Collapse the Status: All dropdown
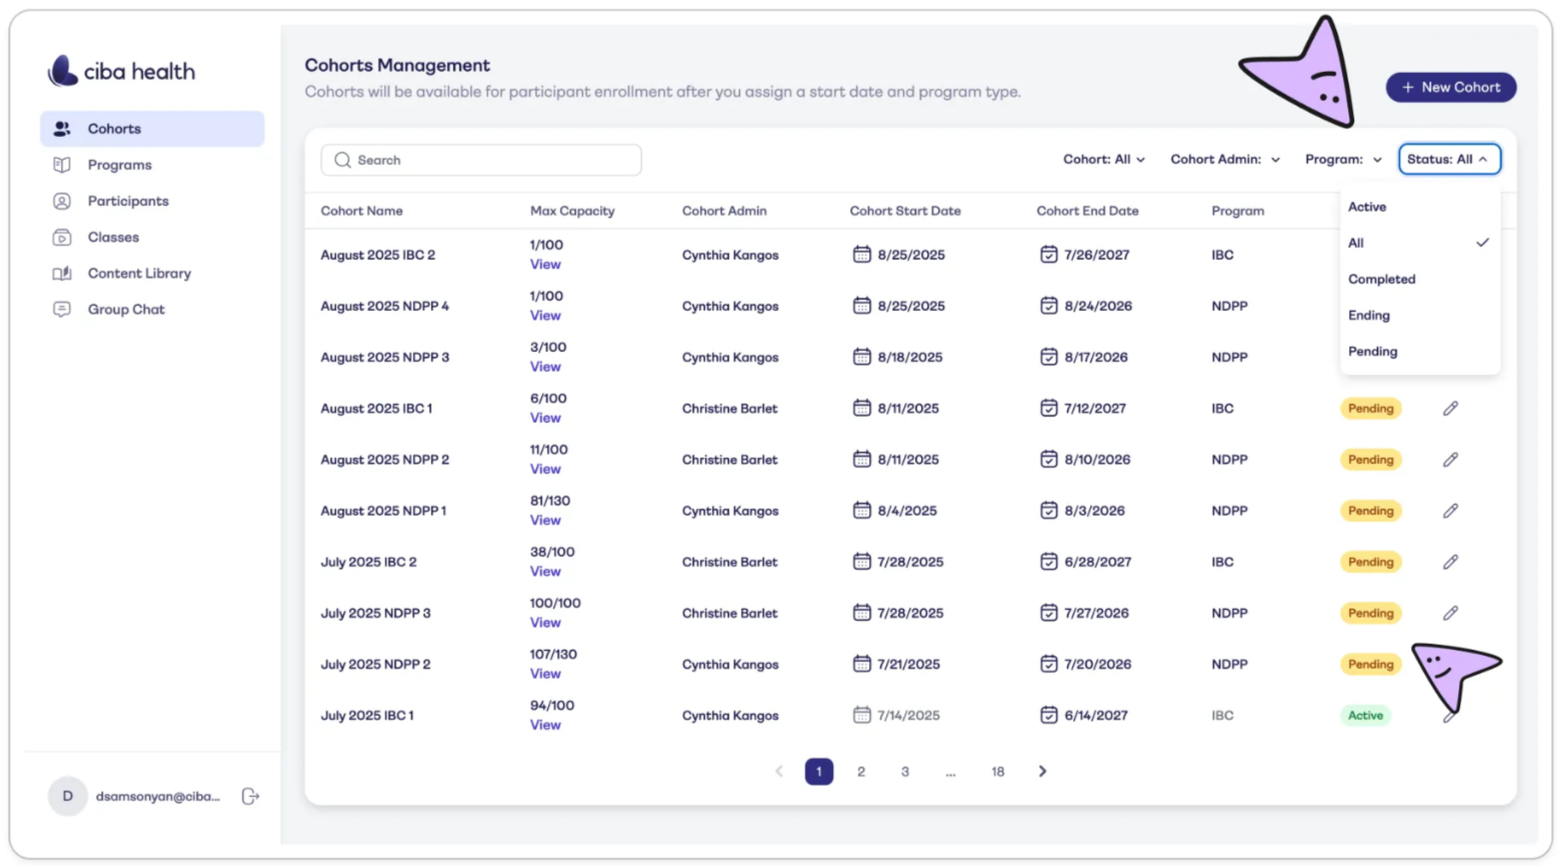This screenshot has width=1560, height=866. [x=1449, y=159]
